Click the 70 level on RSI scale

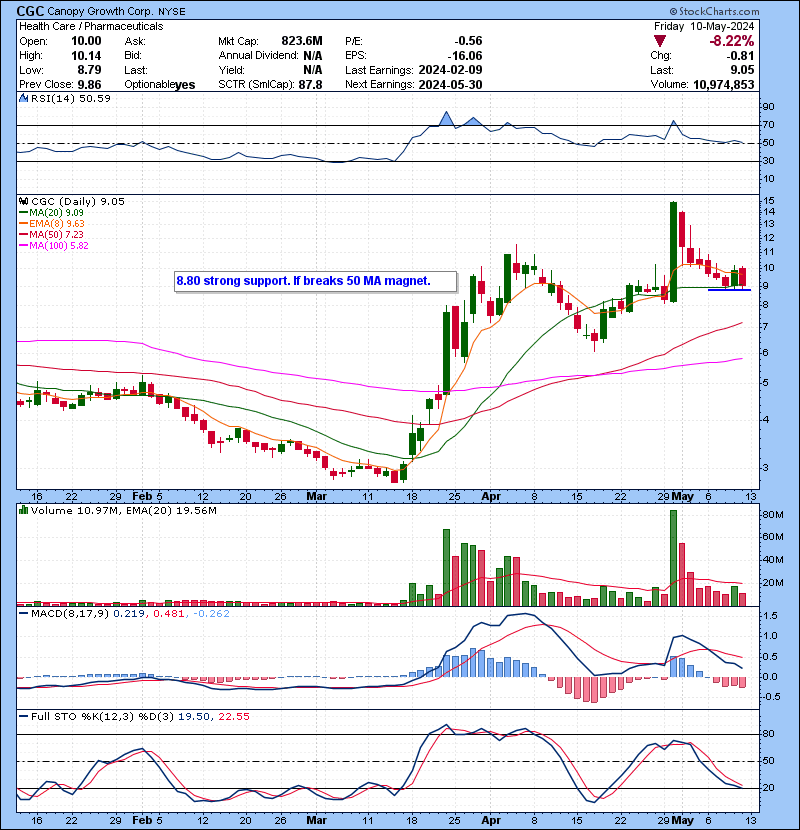(x=768, y=125)
